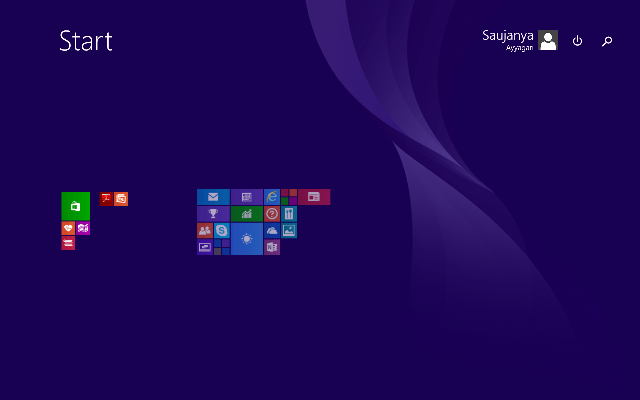Open the green Store tile
The height and width of the screenshot is (400, 640).
(x=76, y=206)
